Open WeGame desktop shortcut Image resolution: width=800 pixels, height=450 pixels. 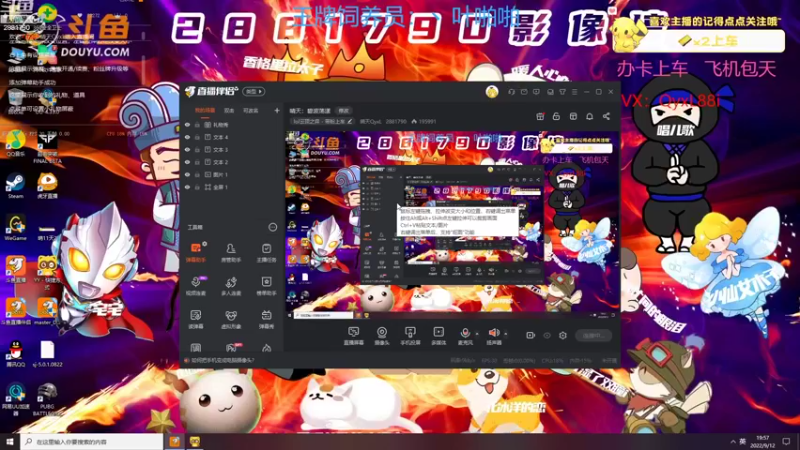pyautogui.click(x=15, y=228)
